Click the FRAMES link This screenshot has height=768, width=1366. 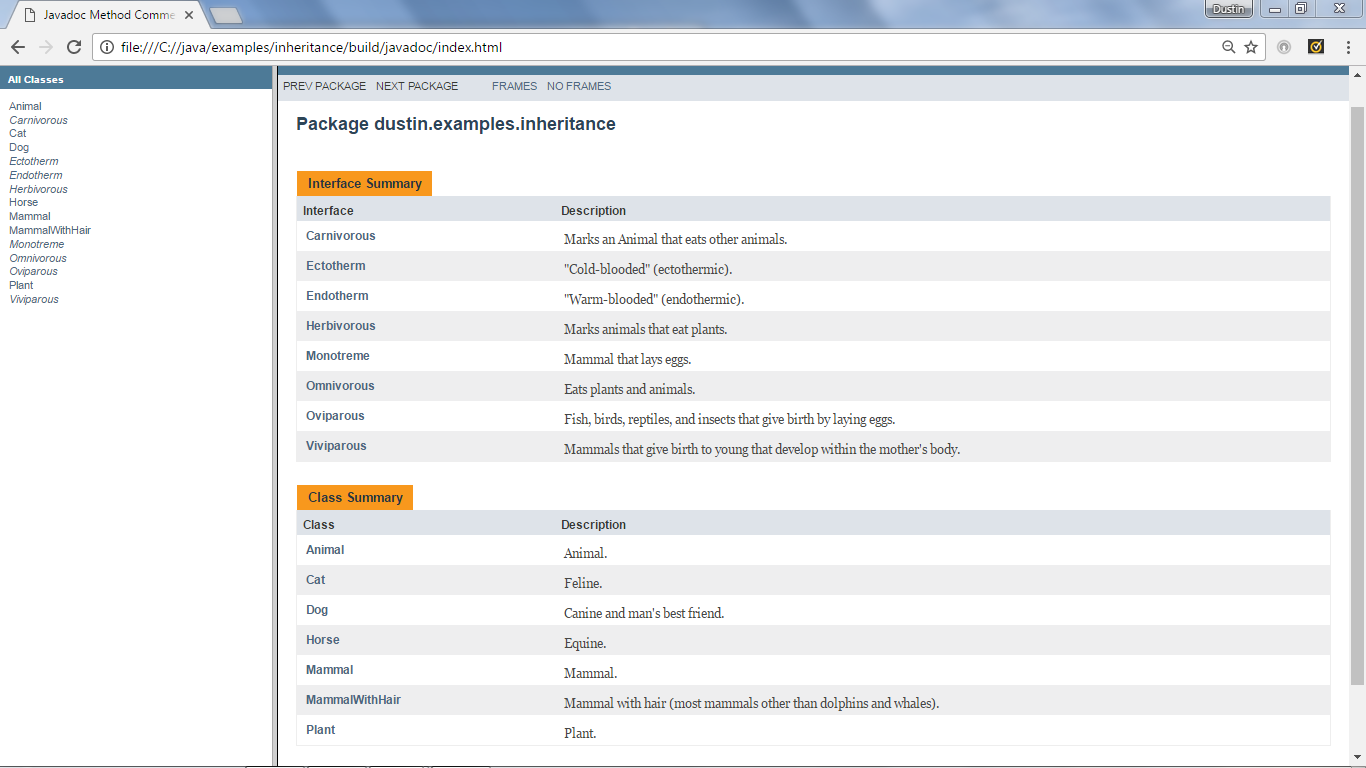514,86
